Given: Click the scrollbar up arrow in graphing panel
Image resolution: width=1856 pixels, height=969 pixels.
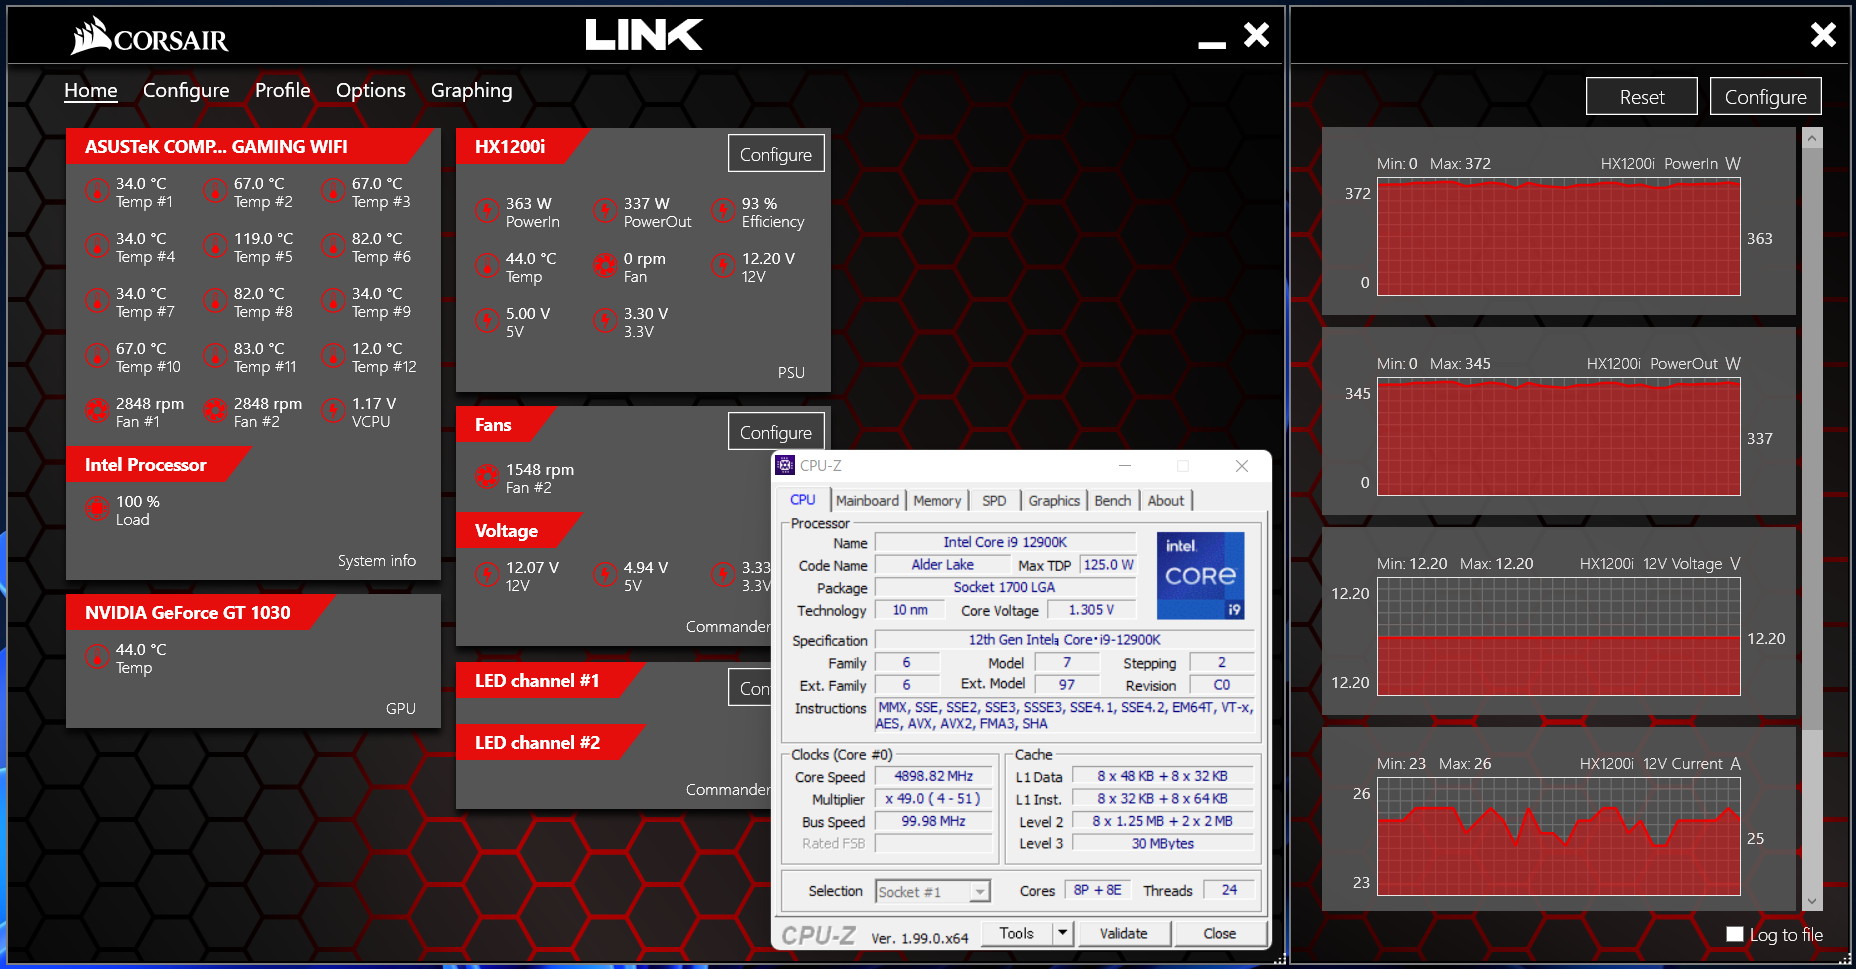Looking at the screenshot, I should [1812, 139].
